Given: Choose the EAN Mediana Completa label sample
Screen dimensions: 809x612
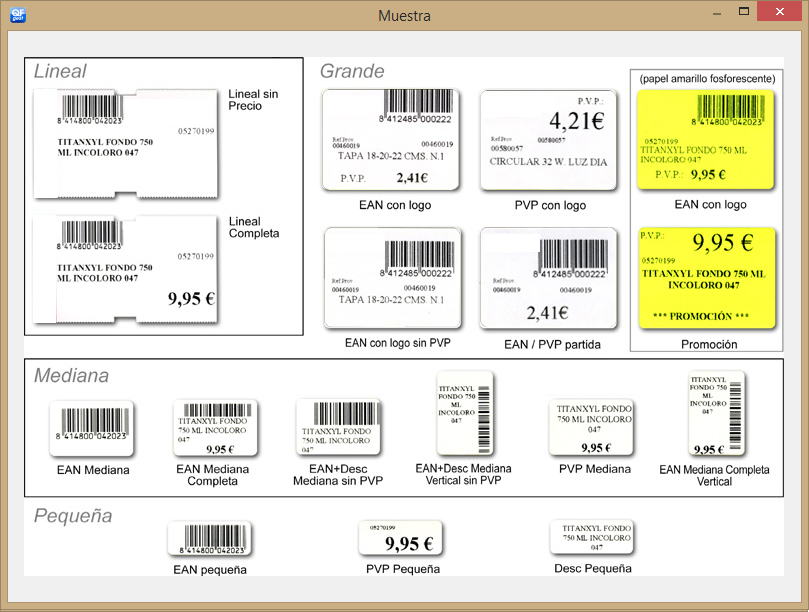Looking at the screenshot, I should [x=215, y=427].
